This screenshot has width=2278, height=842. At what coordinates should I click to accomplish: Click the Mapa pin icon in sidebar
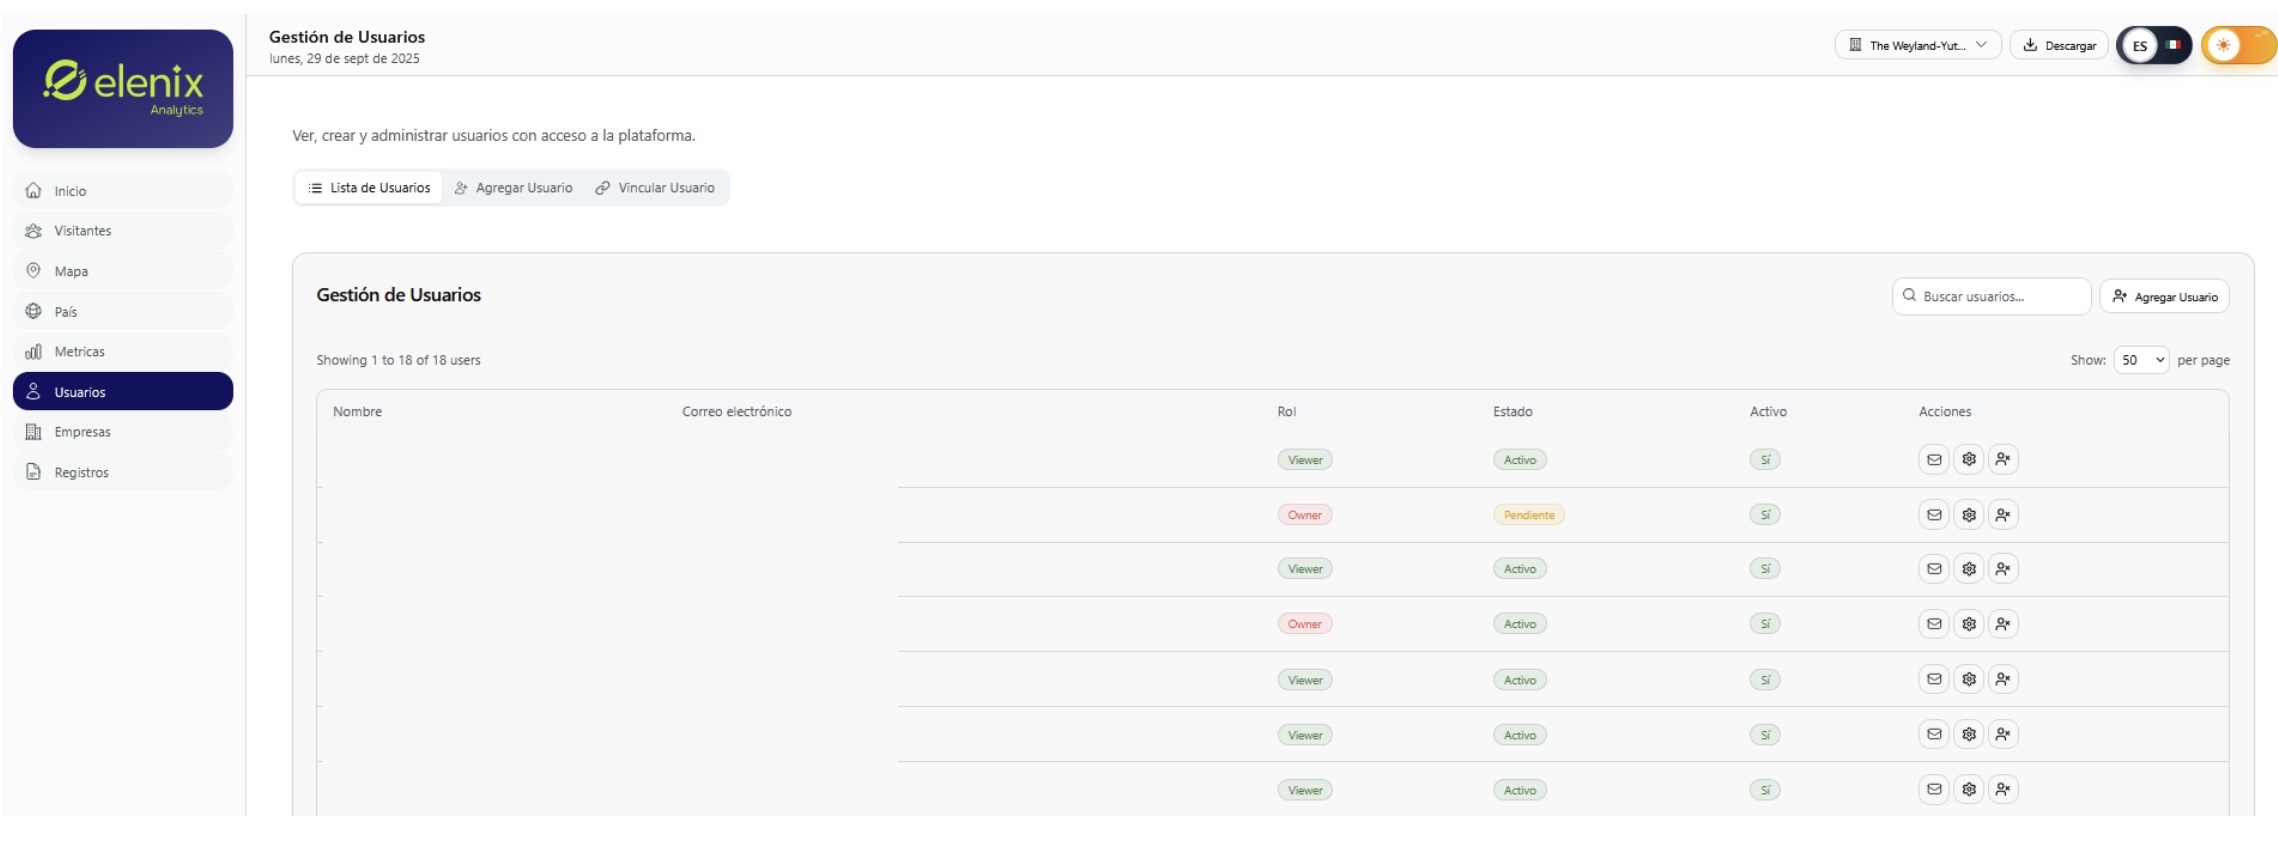click(34, 271)
